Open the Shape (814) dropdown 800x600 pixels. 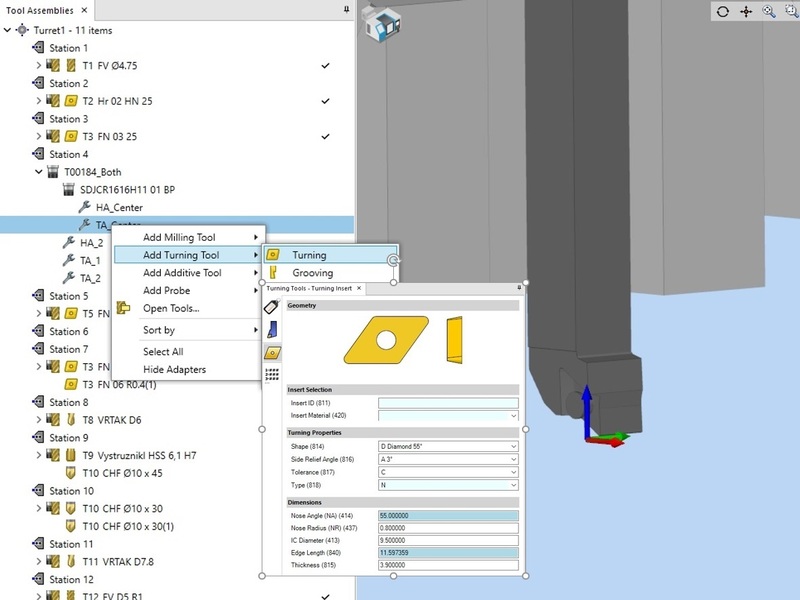(448, 446)
